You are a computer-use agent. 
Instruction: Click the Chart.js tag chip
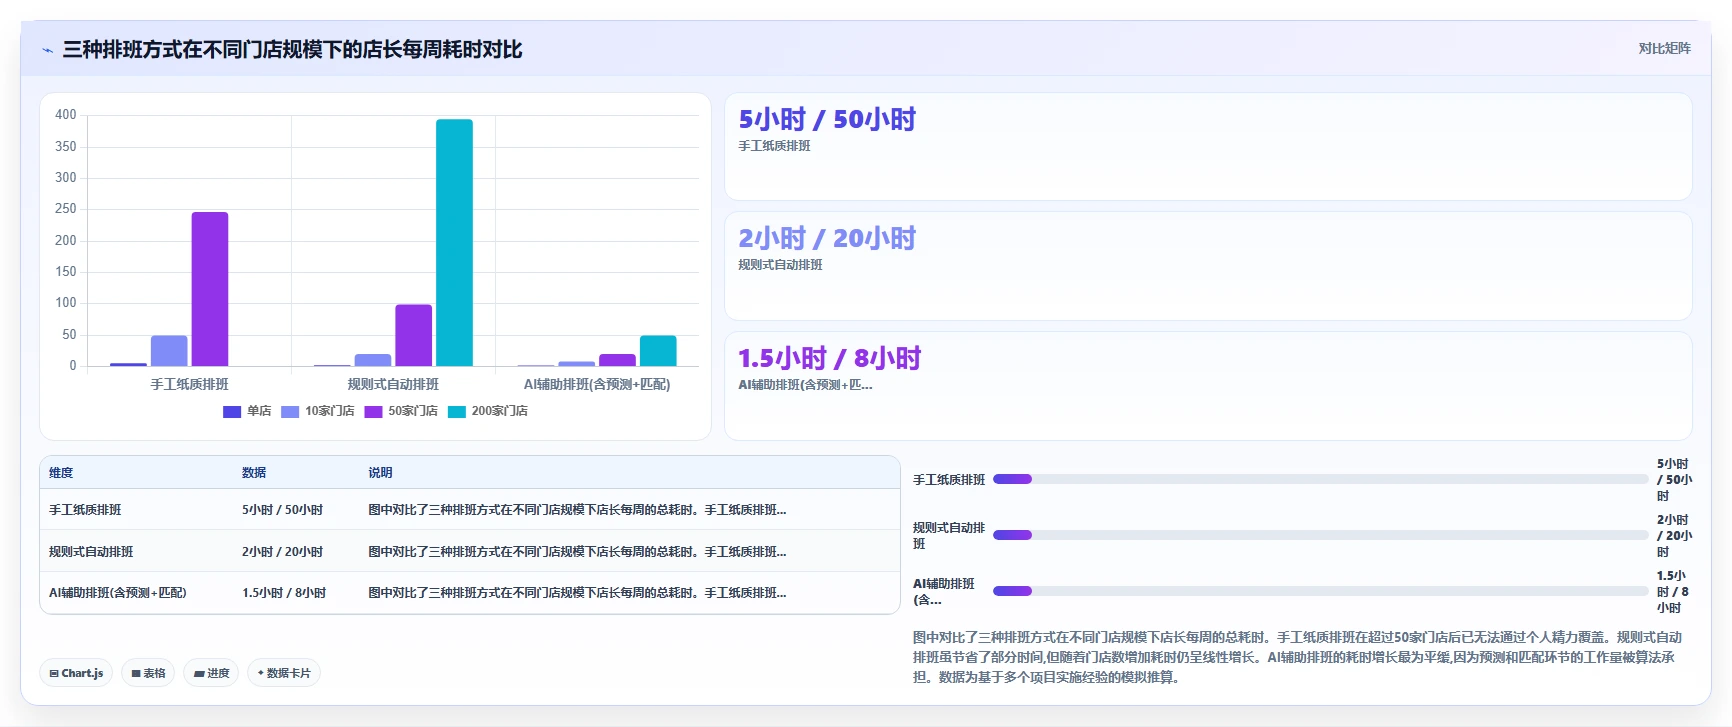76,673
